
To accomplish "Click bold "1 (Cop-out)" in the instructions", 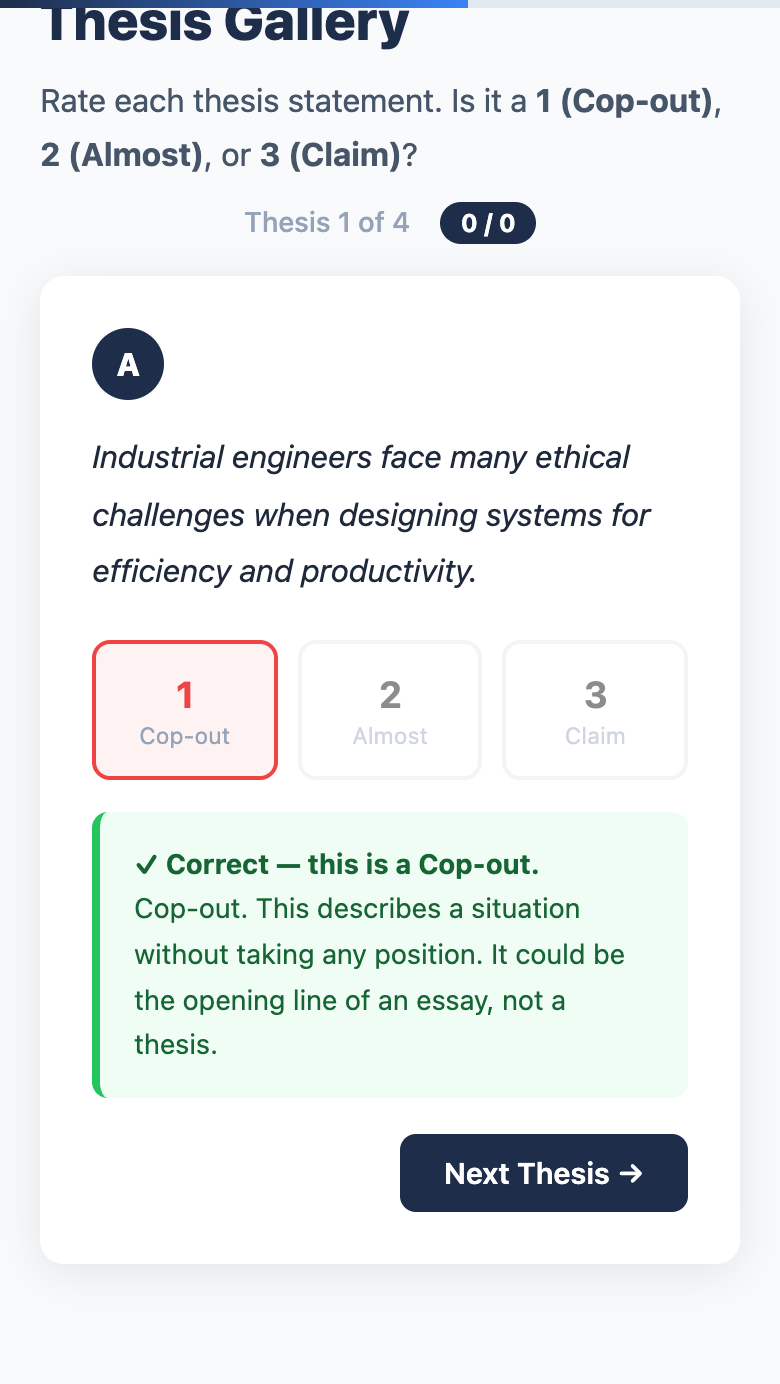I will [626, 102].
